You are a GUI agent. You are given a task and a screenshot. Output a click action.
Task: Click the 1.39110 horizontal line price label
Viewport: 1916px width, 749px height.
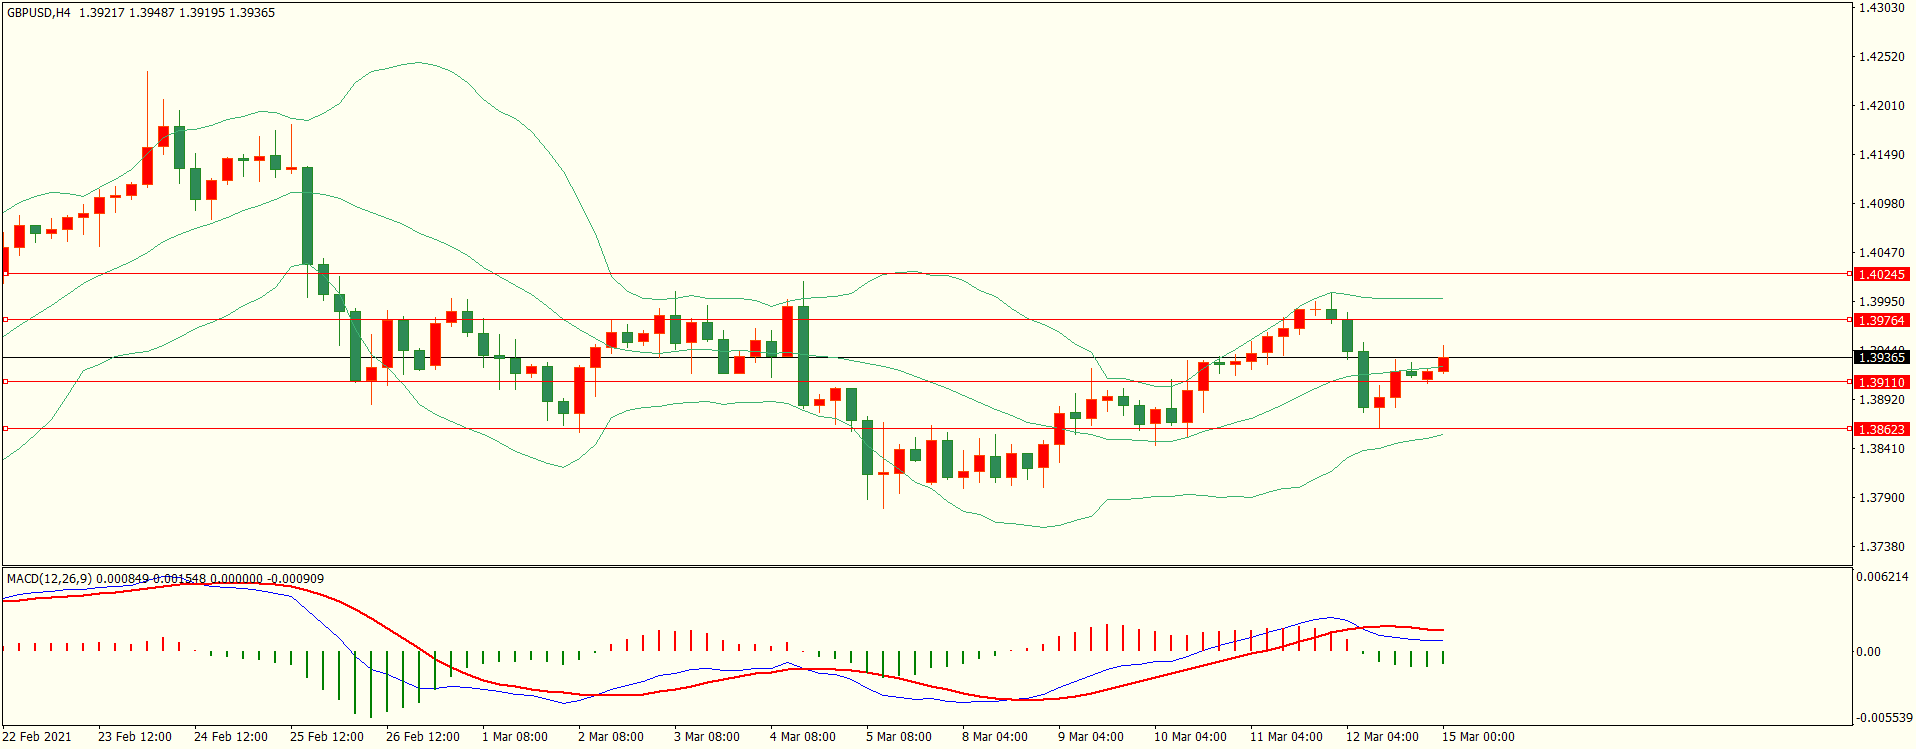pos(1882,382)
